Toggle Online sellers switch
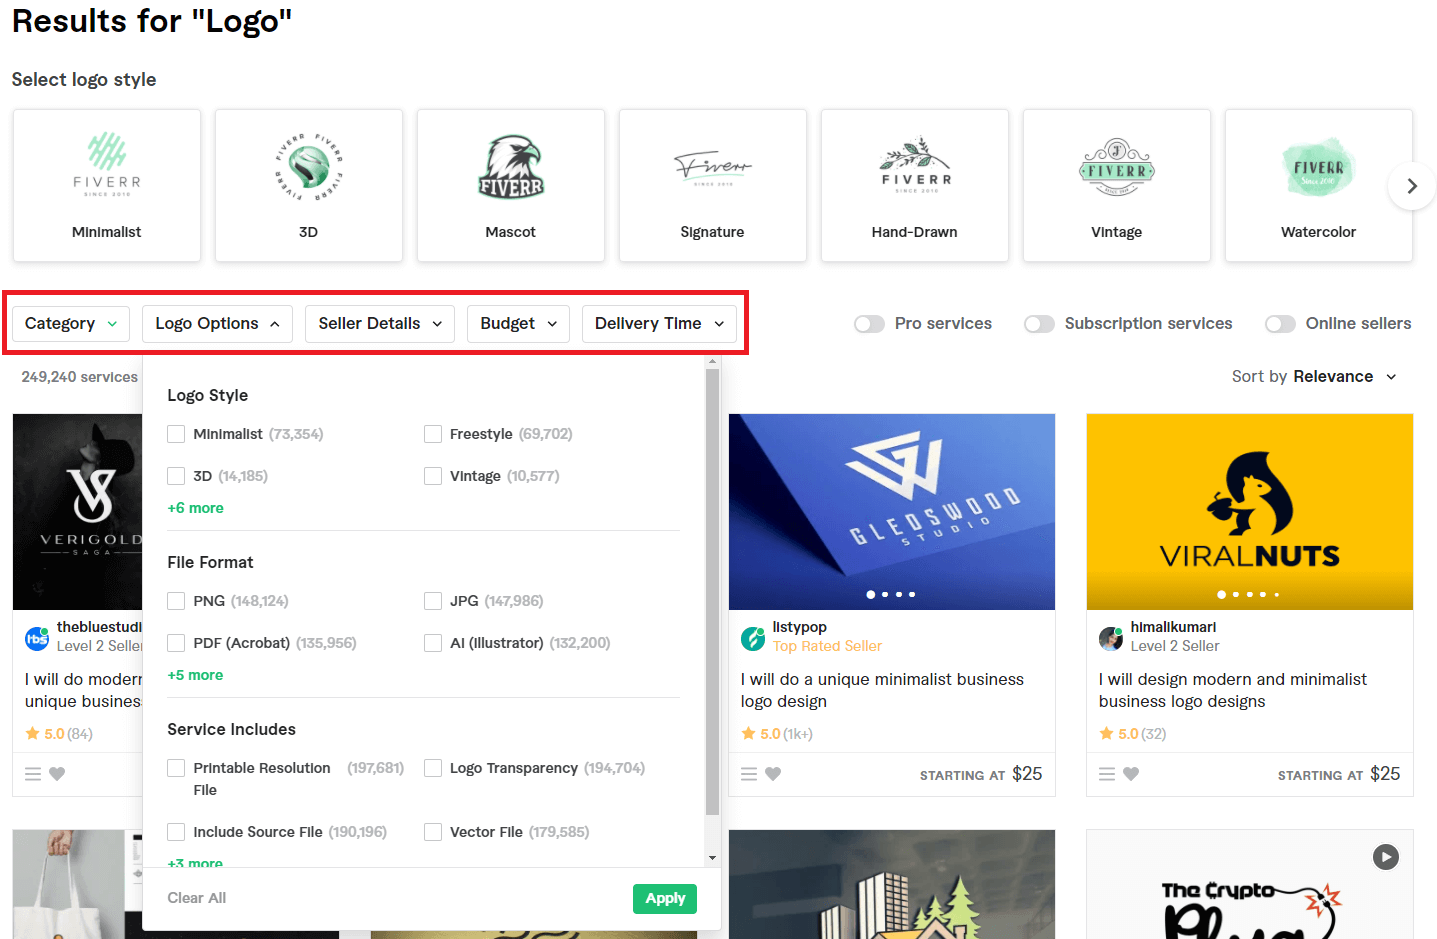Viewport: 1437px width, 939px height. [1280, 324]
